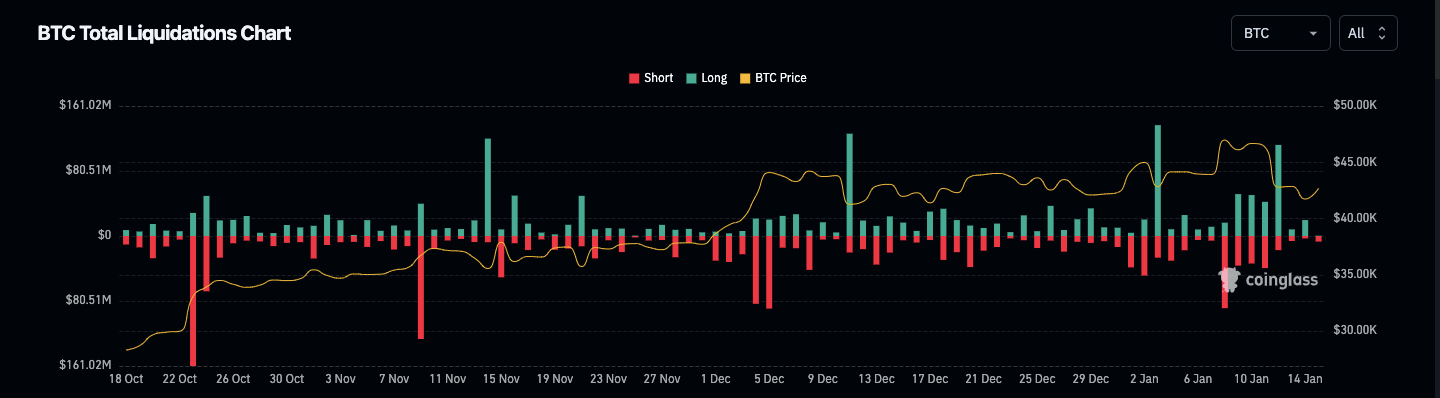Click the 1 Dec date label
1440x398 pixels.
click(716, 379)
